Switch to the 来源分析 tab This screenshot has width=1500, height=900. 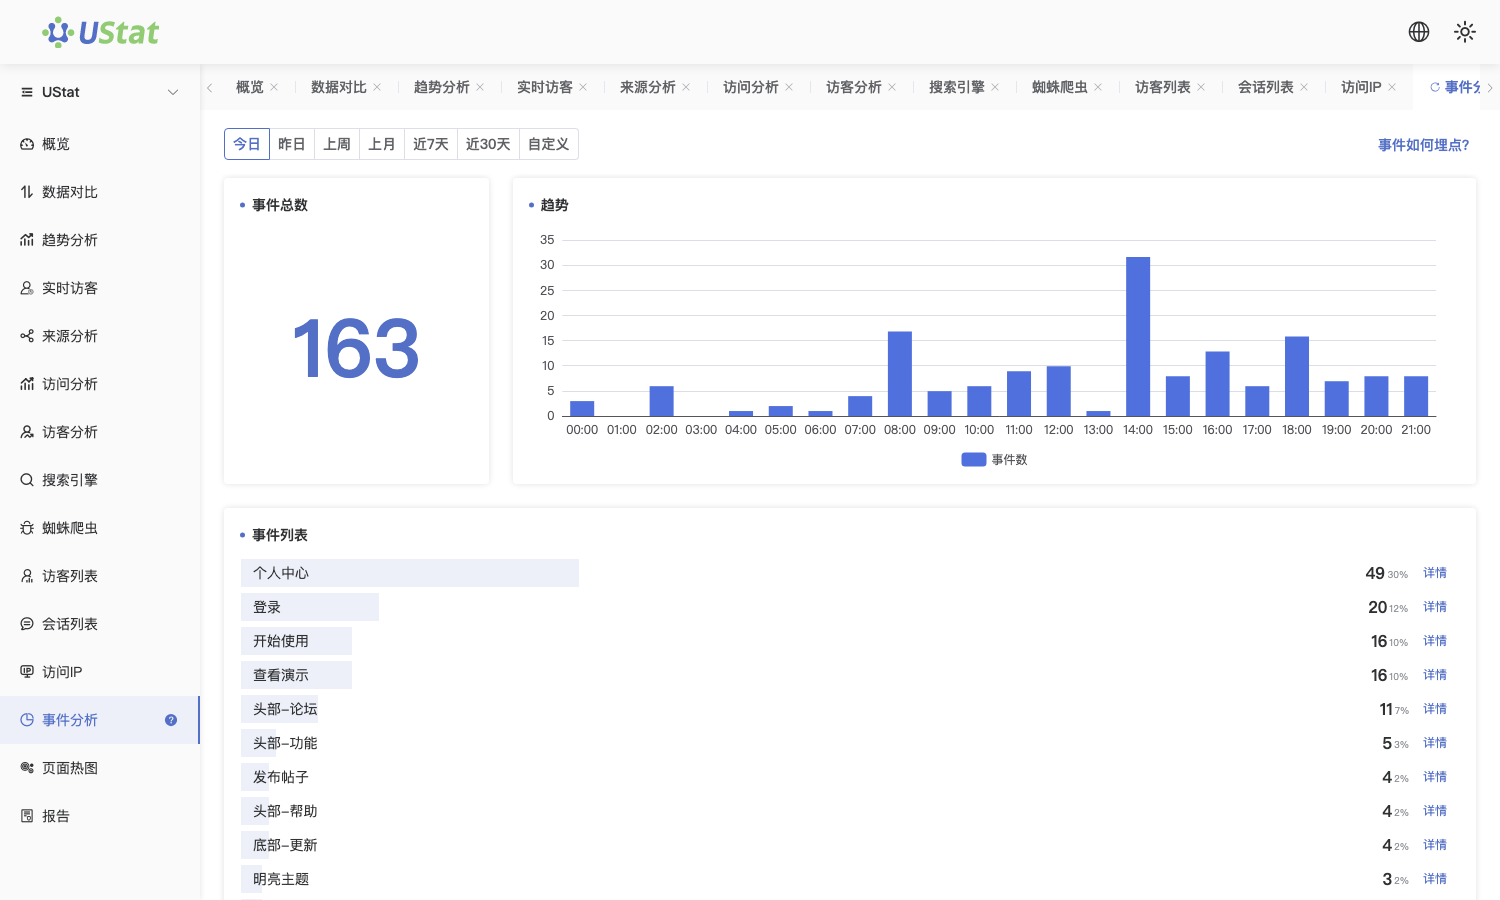click(648, 87)
